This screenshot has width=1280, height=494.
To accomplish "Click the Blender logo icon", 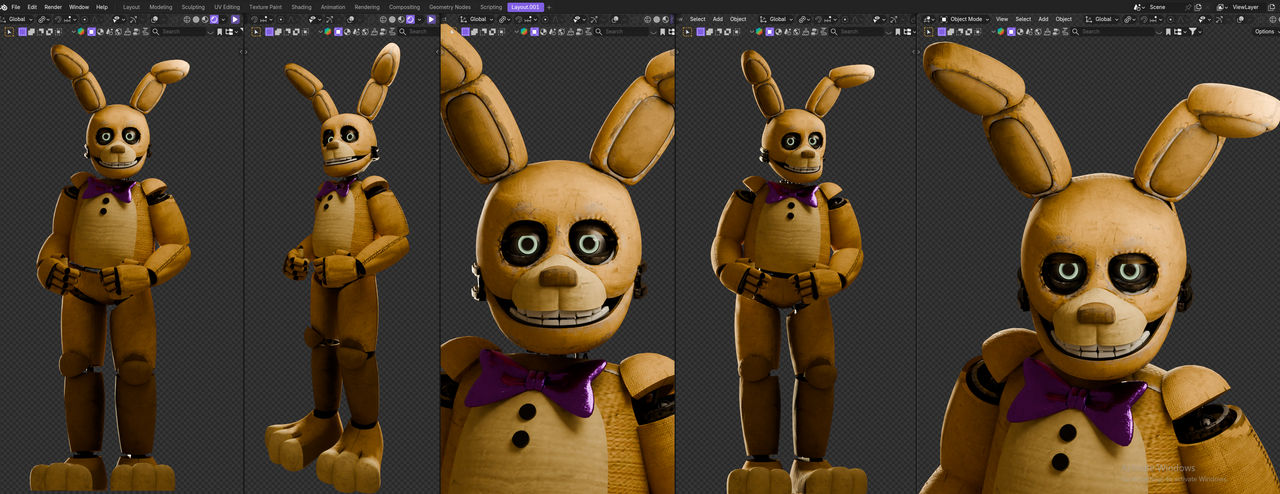I will (x=4, y=7).
